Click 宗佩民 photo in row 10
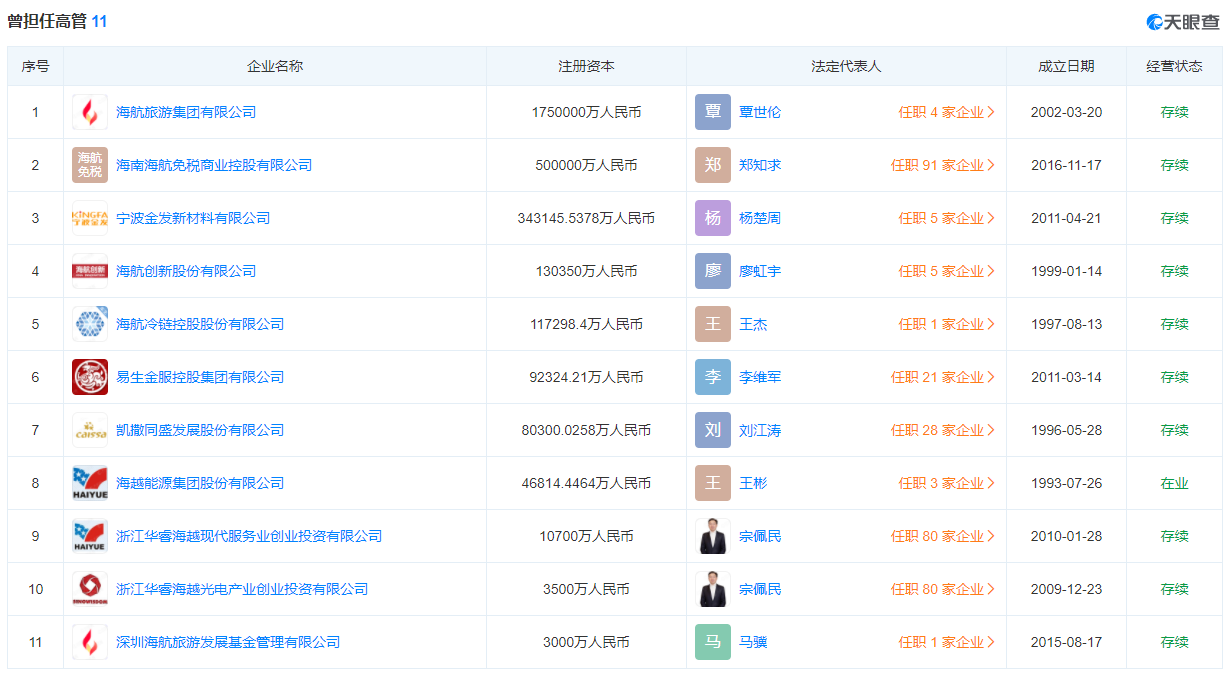 point(713,589)
